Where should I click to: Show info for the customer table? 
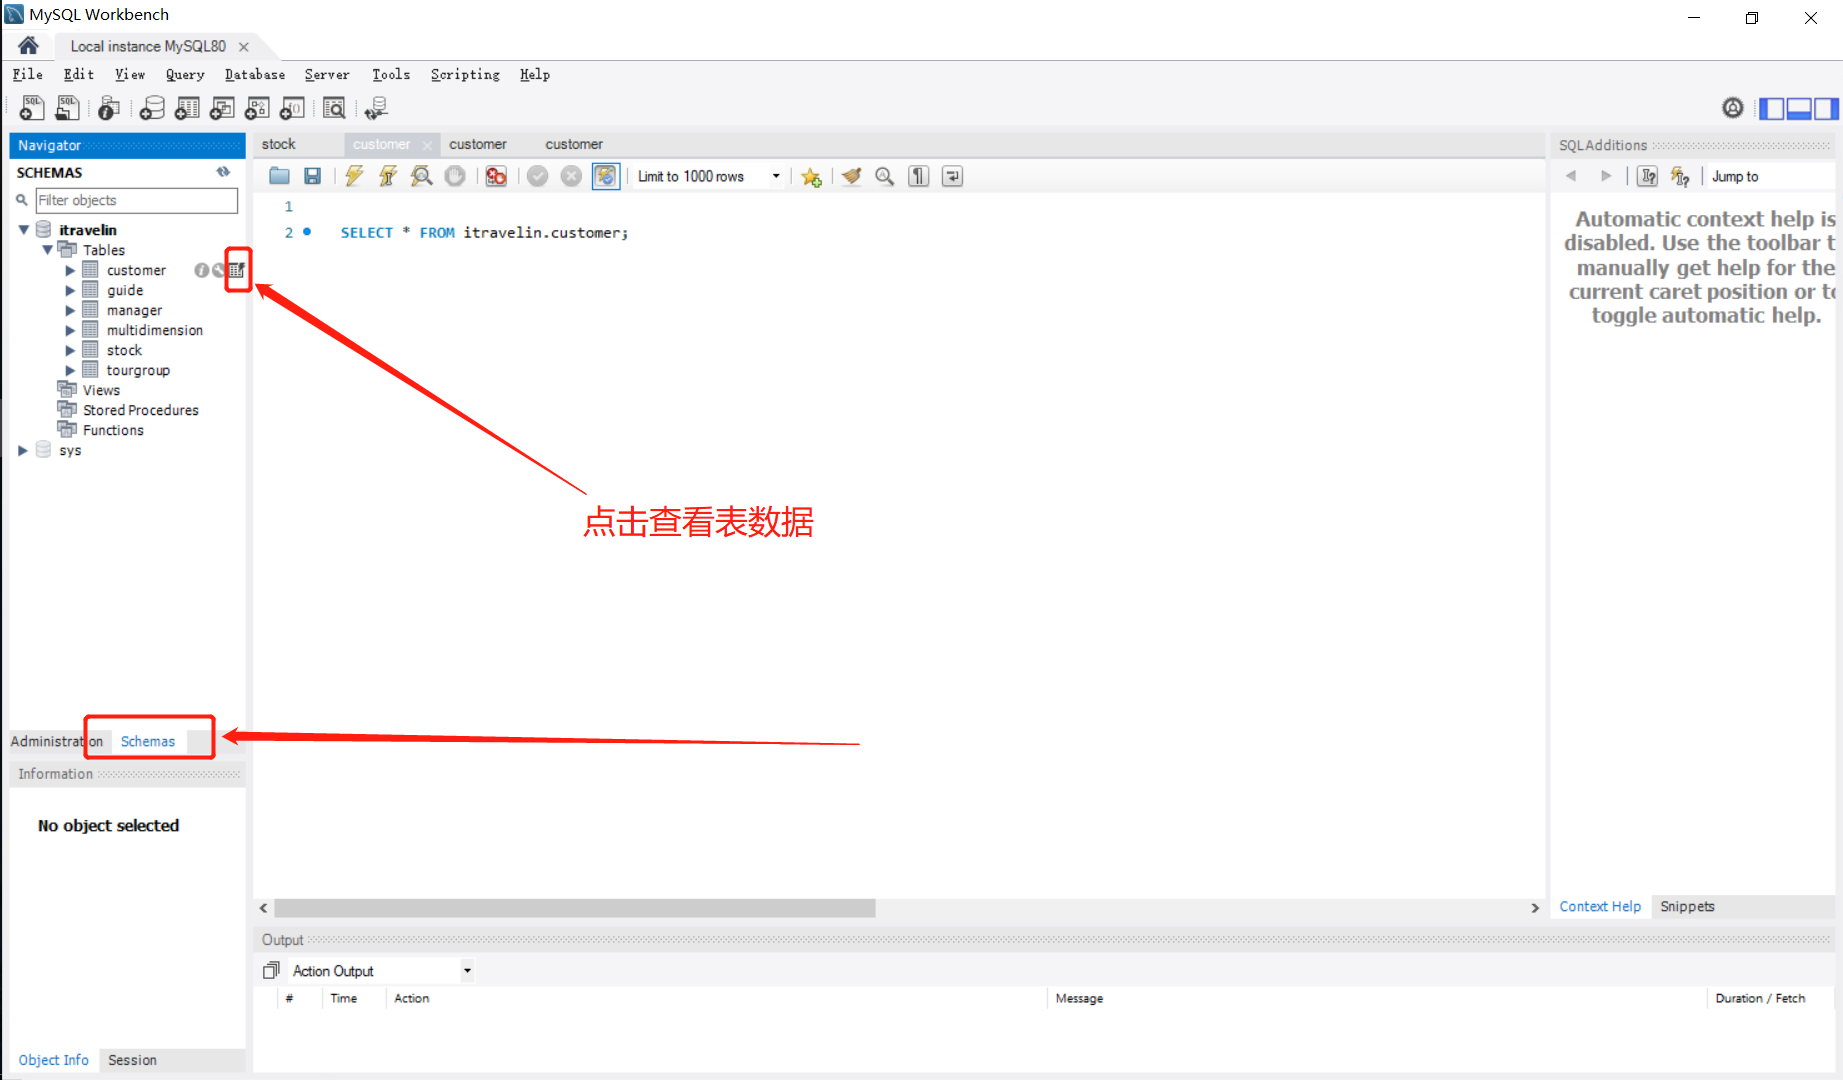(201, 270)
